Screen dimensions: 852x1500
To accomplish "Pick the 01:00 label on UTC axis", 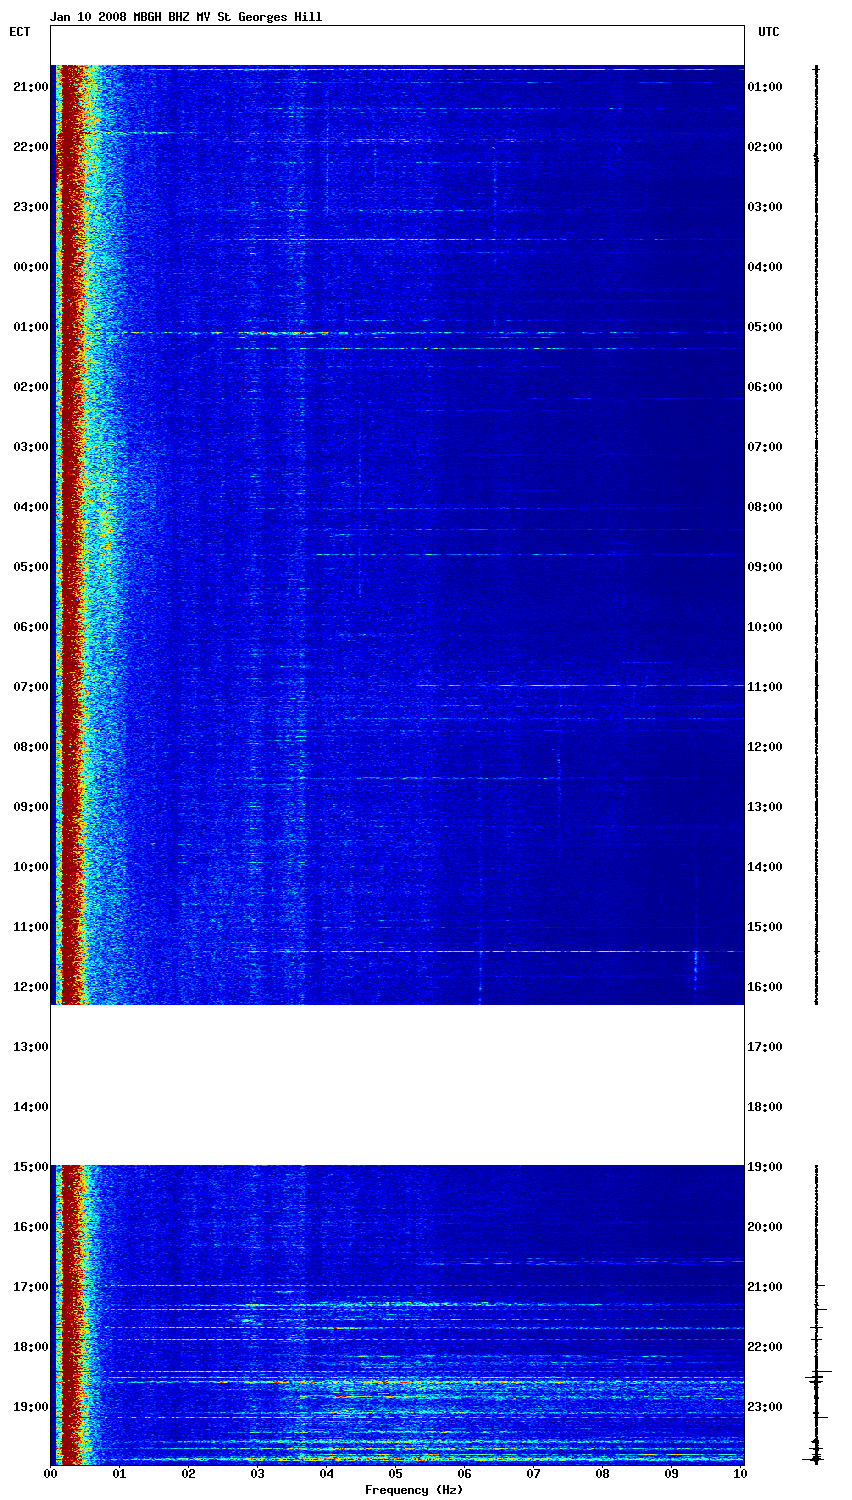I will coord(765,87).
